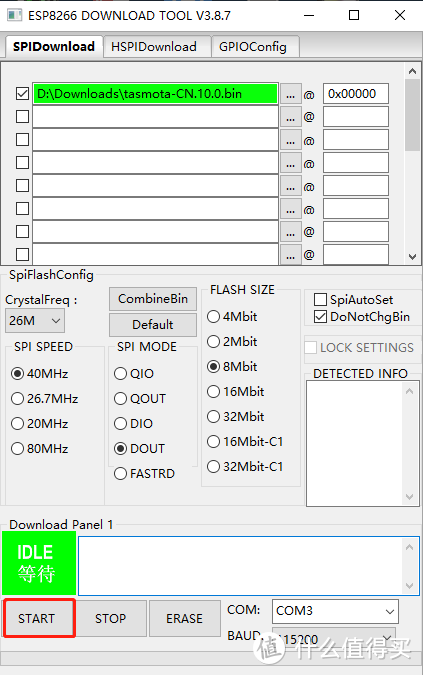The width and height of the screenshot is (423, 675).
Task: Open the BAUD rate dropdown
Action: pyautogui.click(x=334, y=638)
